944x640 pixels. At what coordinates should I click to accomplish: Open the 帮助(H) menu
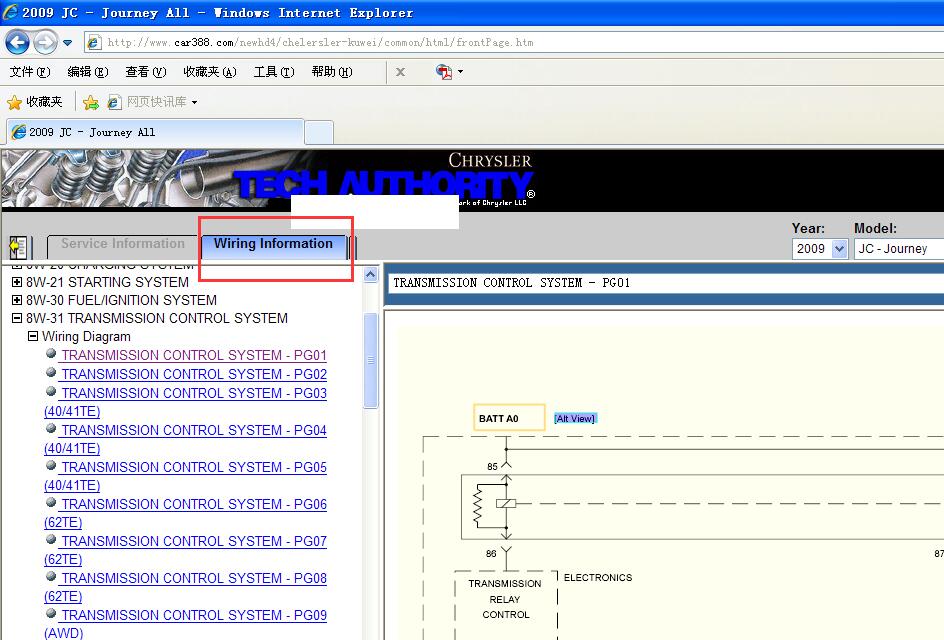(x=332, y=72)
